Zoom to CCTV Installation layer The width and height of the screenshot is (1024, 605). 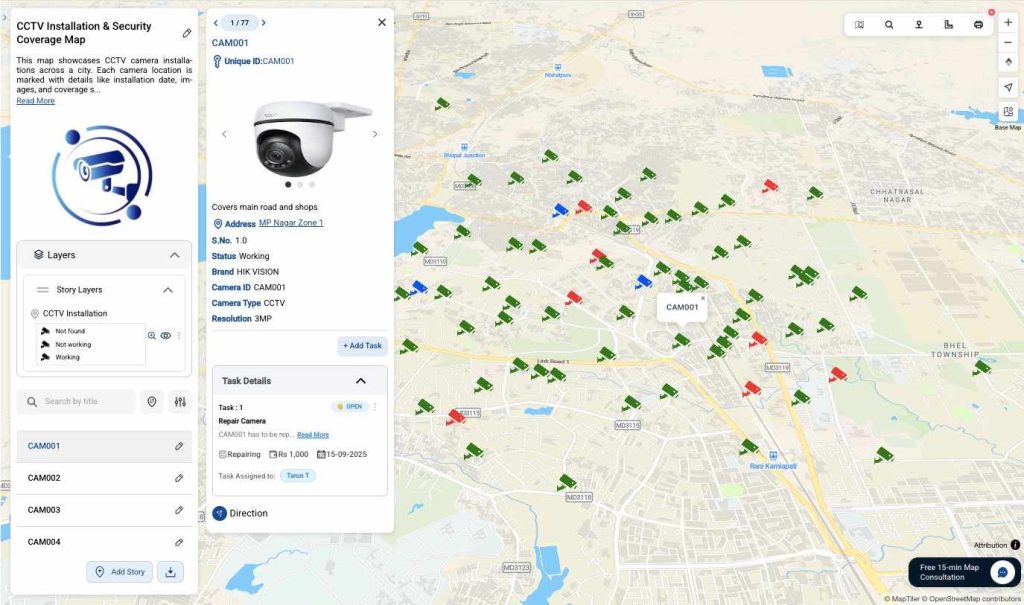152,336
